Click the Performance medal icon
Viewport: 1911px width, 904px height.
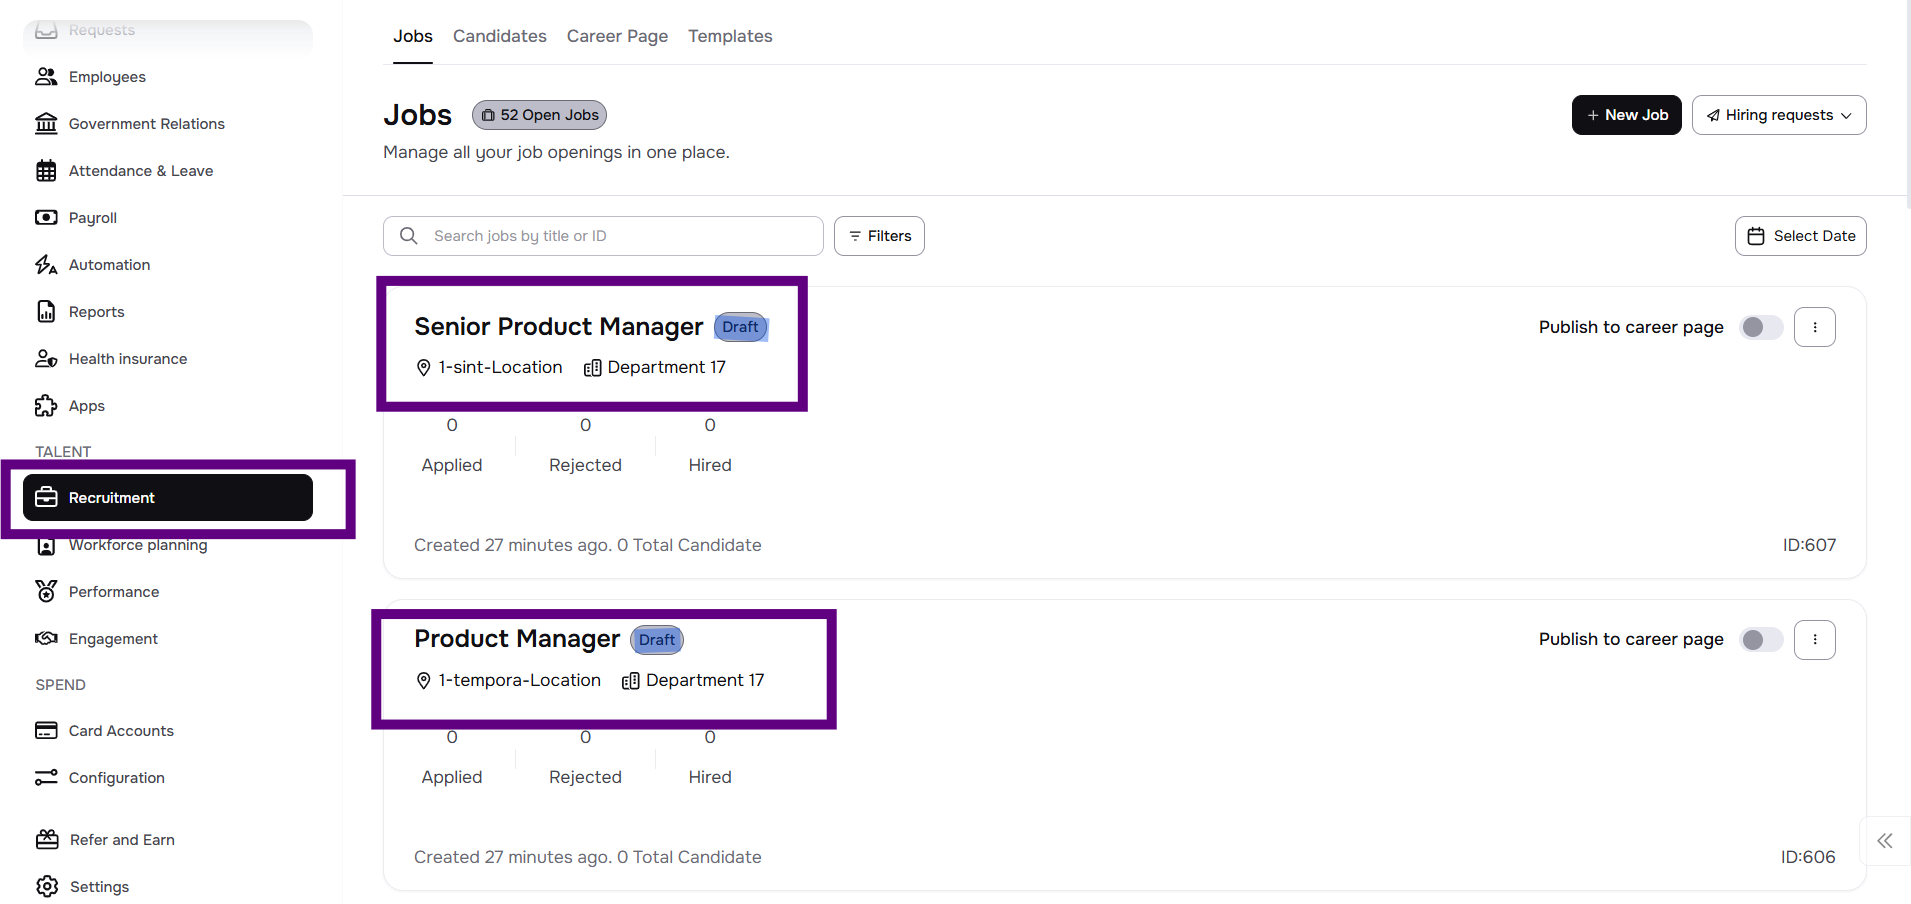[46, 592]
